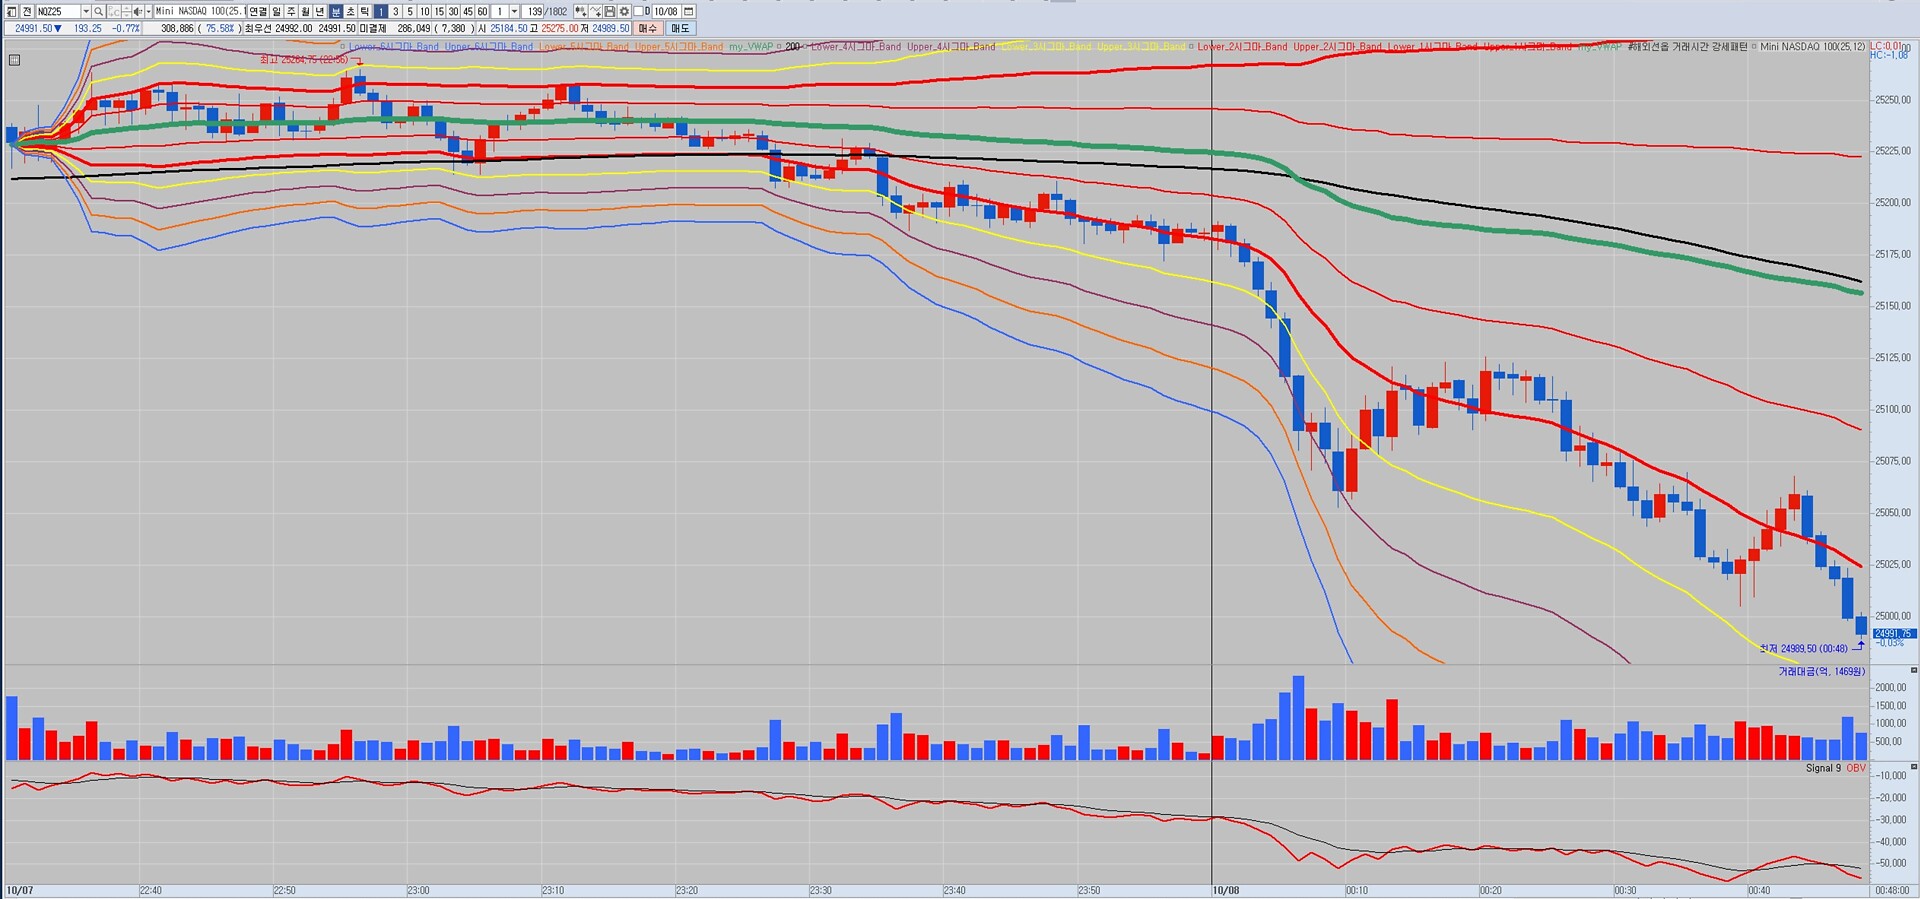Click the 최우선 best quote label in info bar
The width and height of the screenshot is (1920, 899).
[x=258, y=28]
